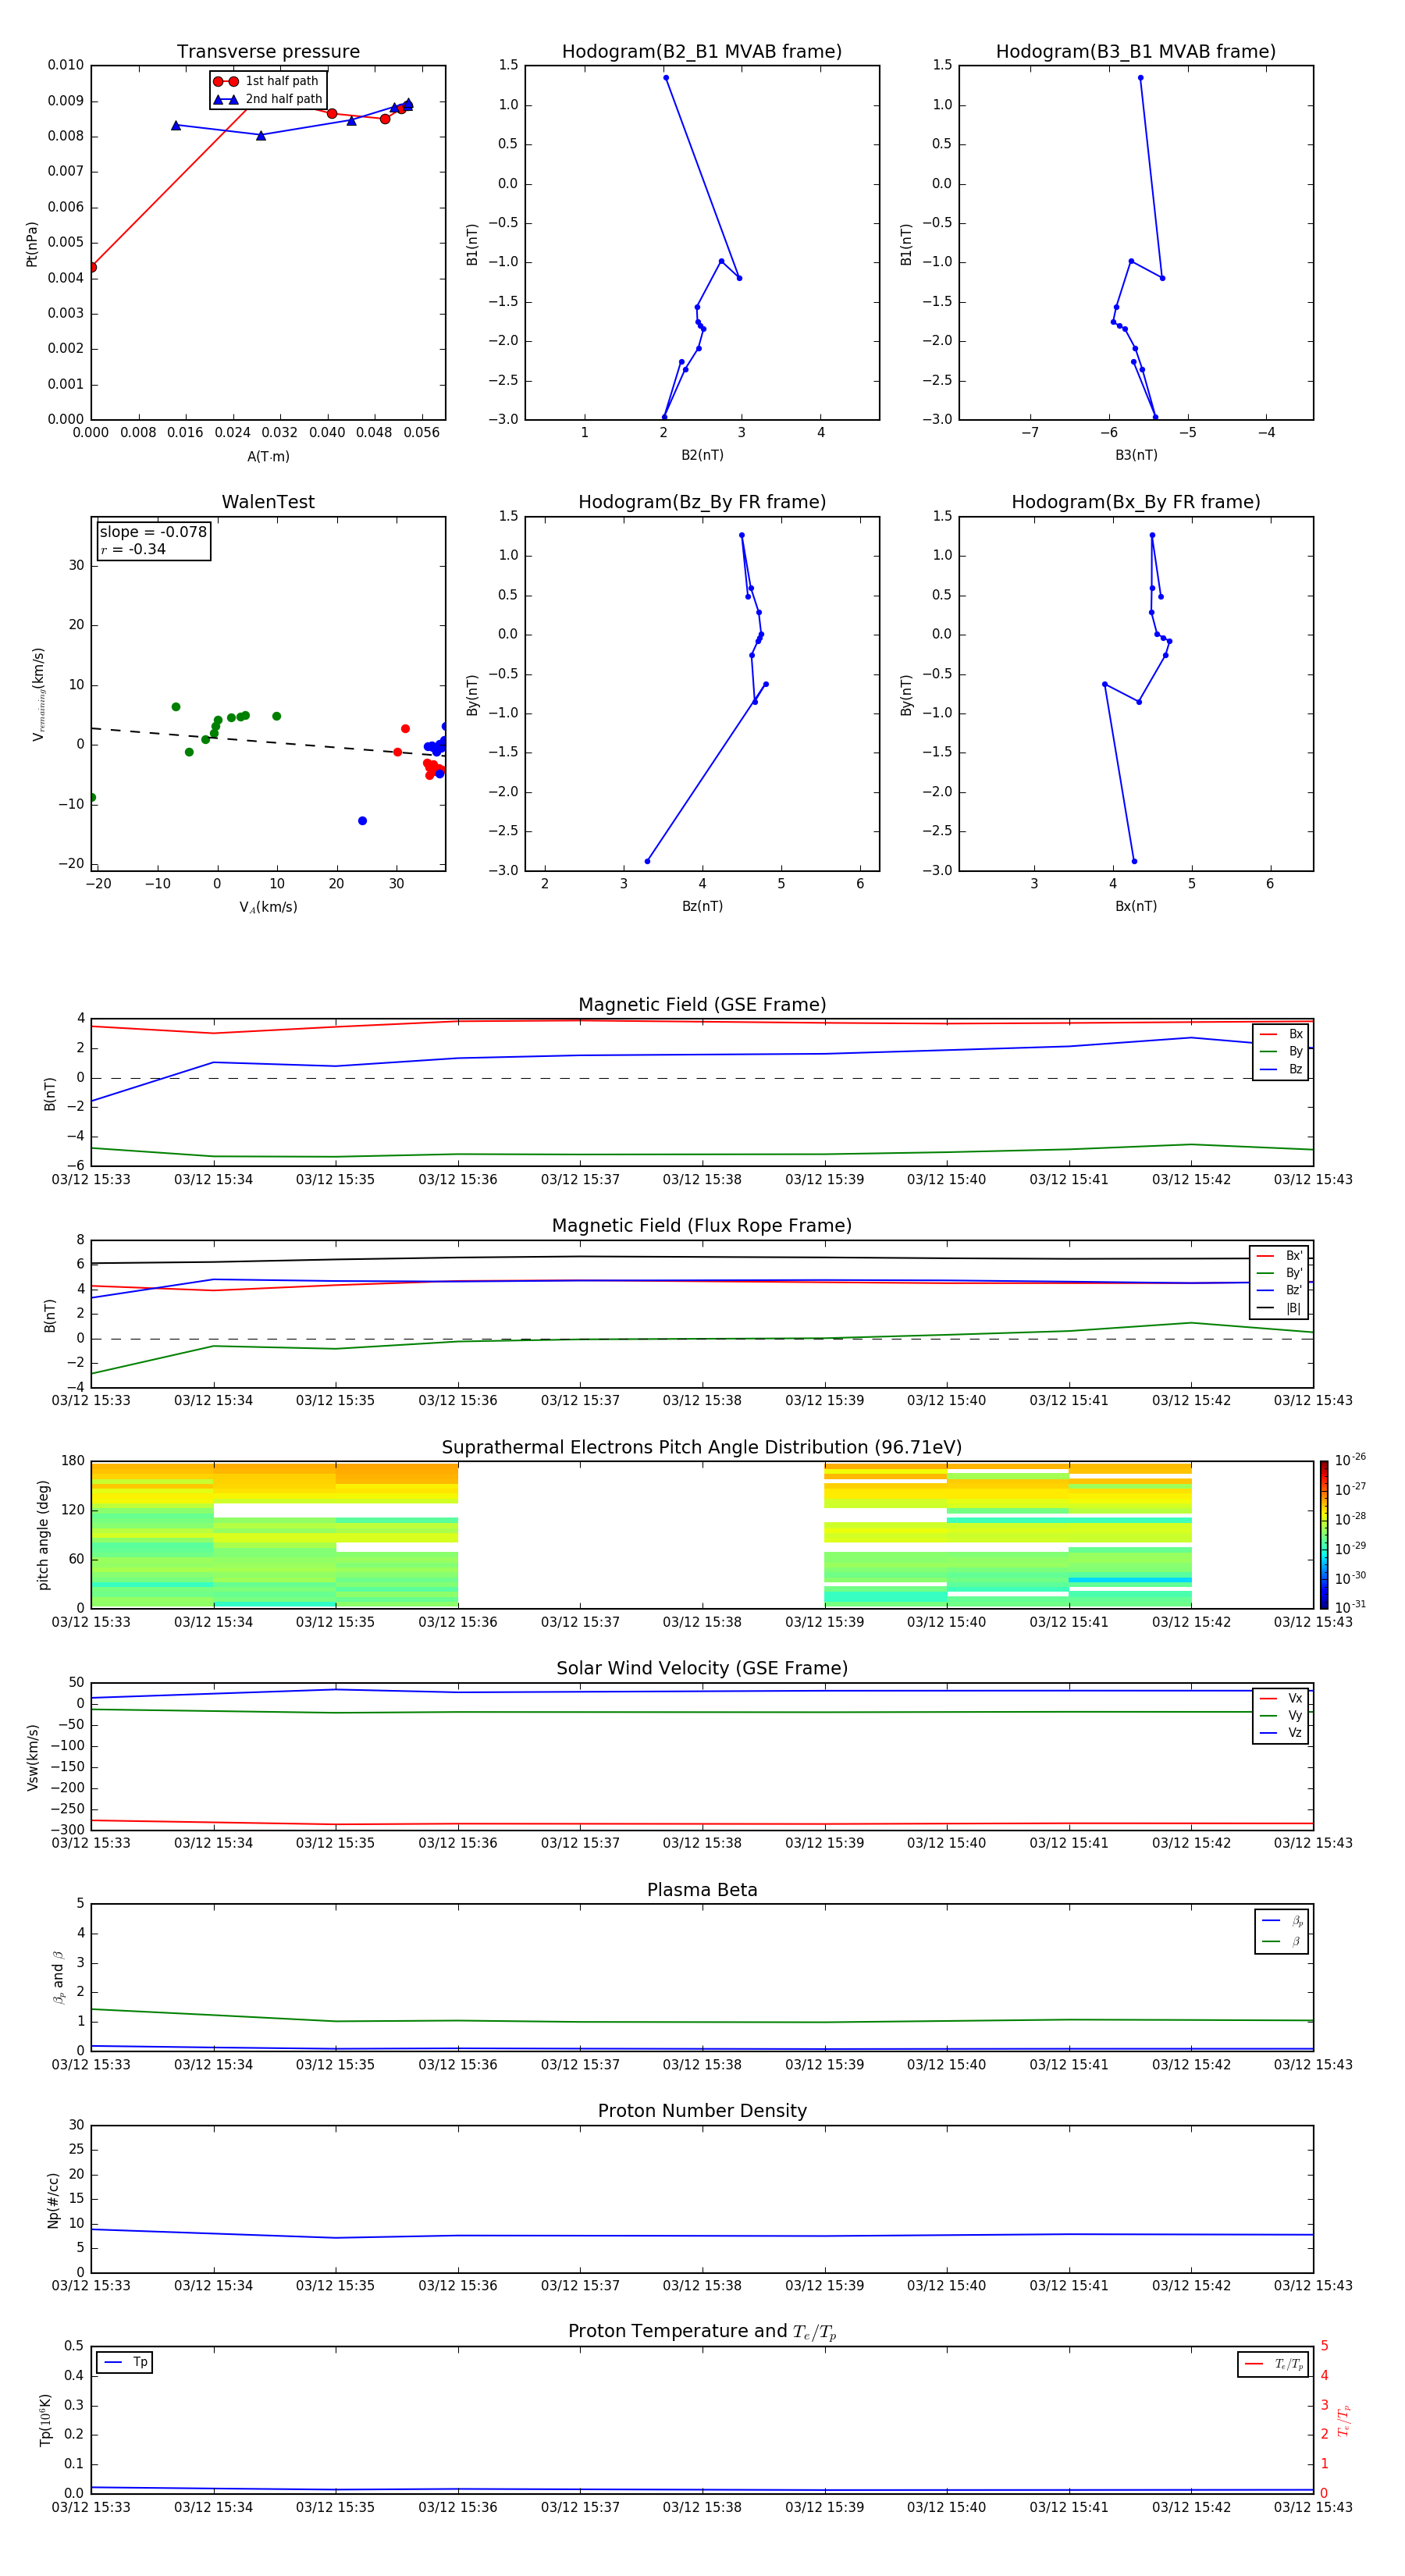Select the "1st half path" legend entry
Viewport: 1405px width, 2576px height.
coord(266,81)
